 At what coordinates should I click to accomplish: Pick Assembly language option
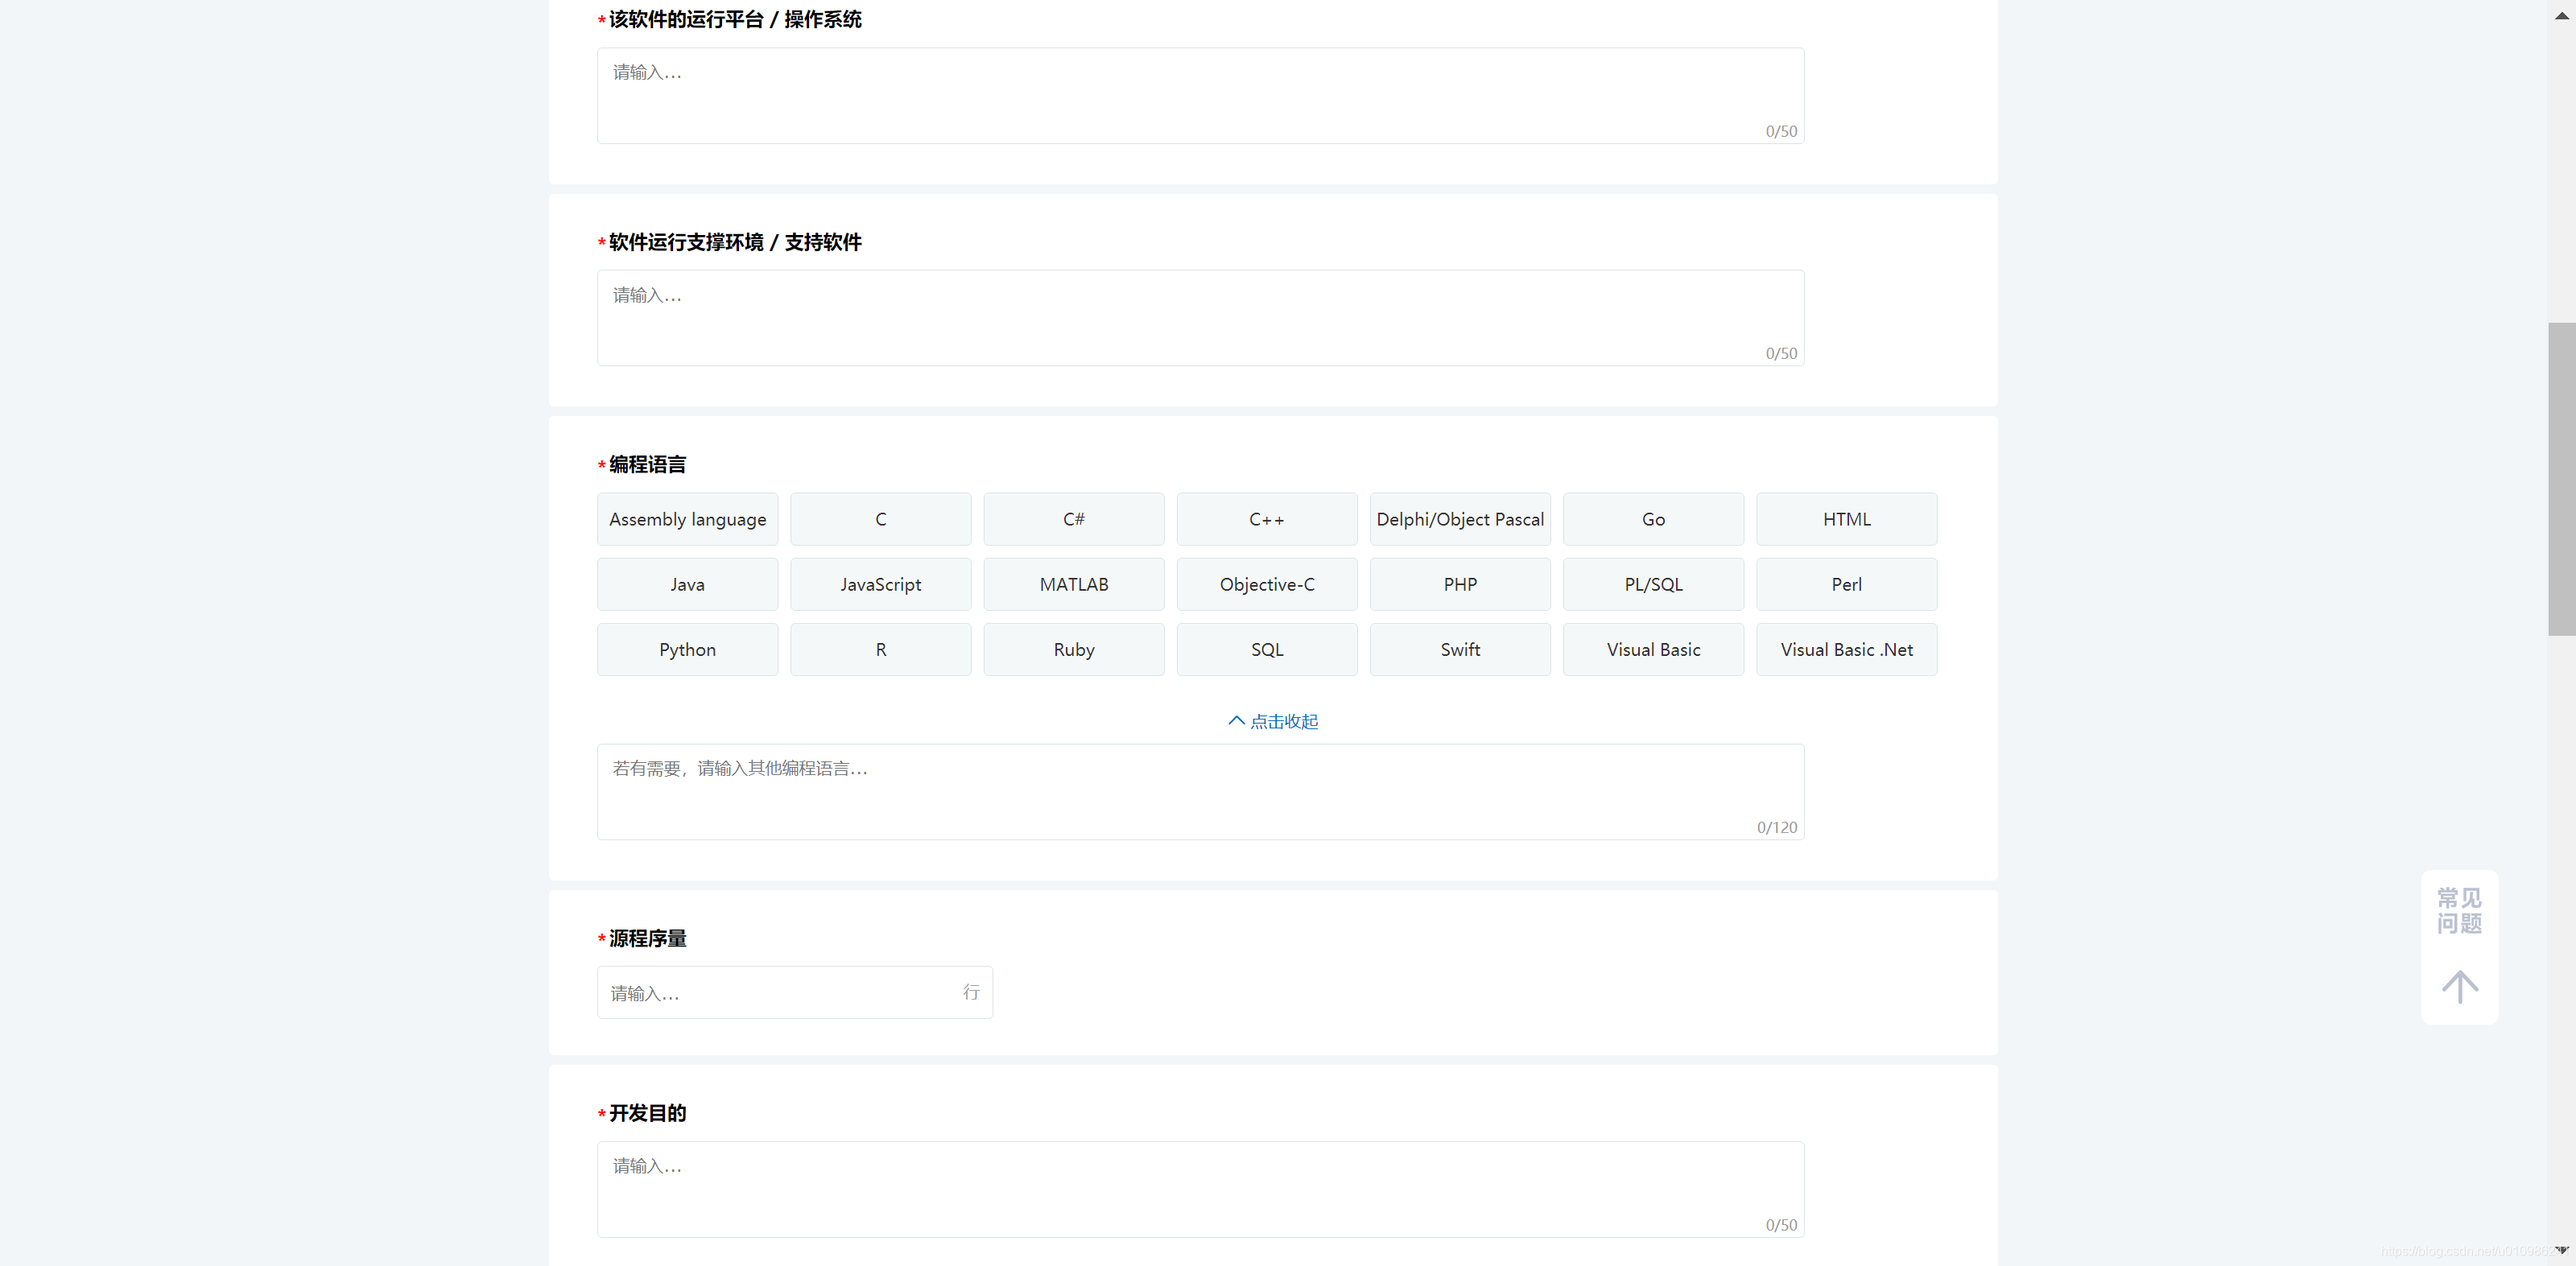coord(687,519)
